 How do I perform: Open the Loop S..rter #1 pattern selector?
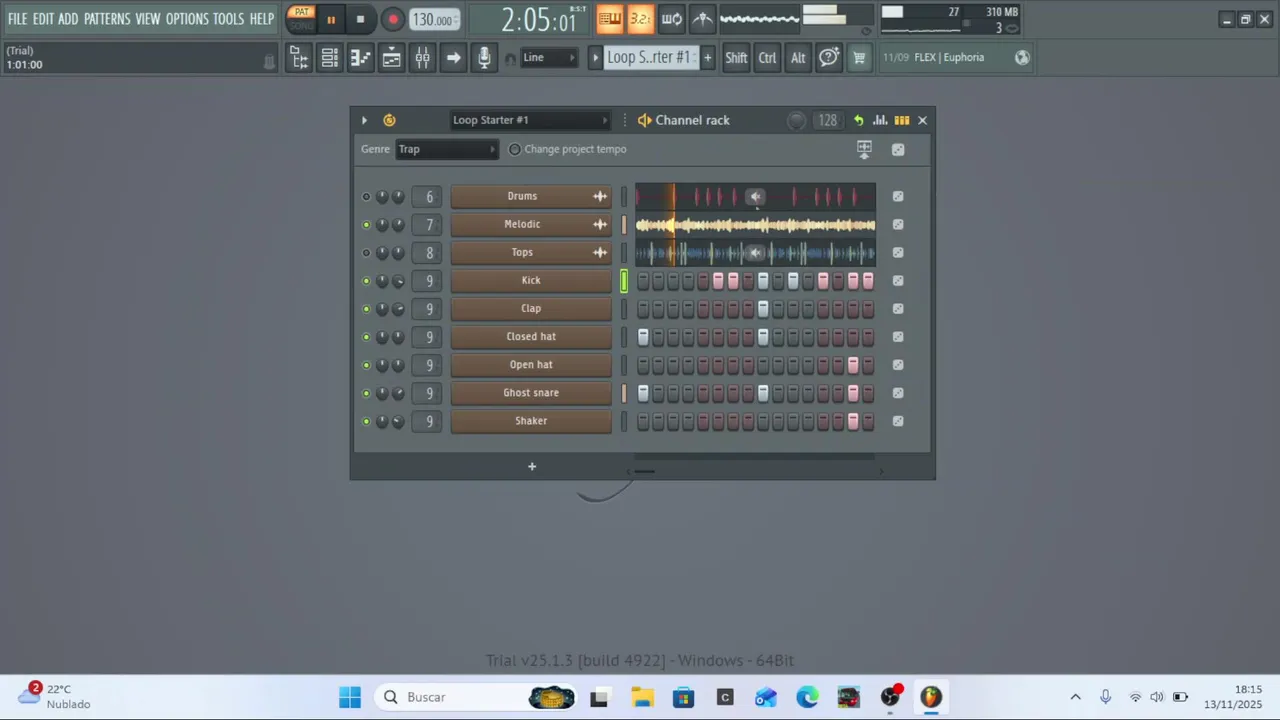point(649,58)
